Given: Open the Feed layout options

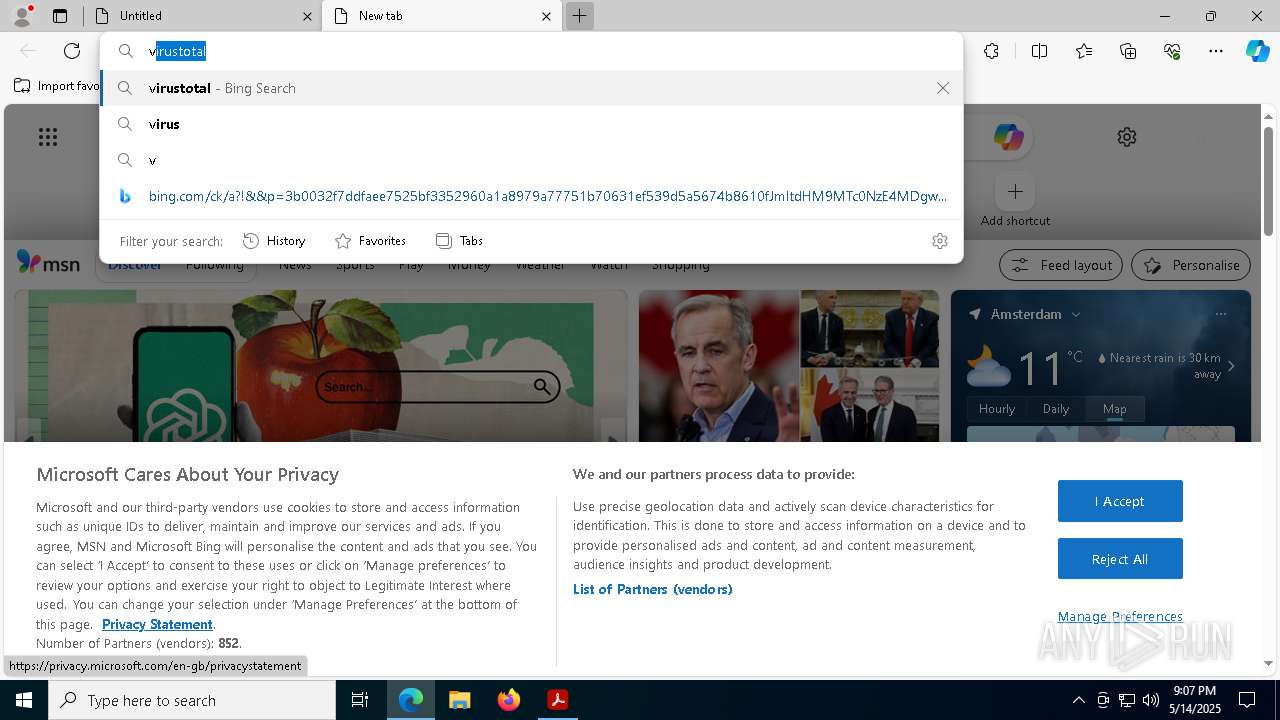Looking at the screenshot, I should click(1061, 265).
